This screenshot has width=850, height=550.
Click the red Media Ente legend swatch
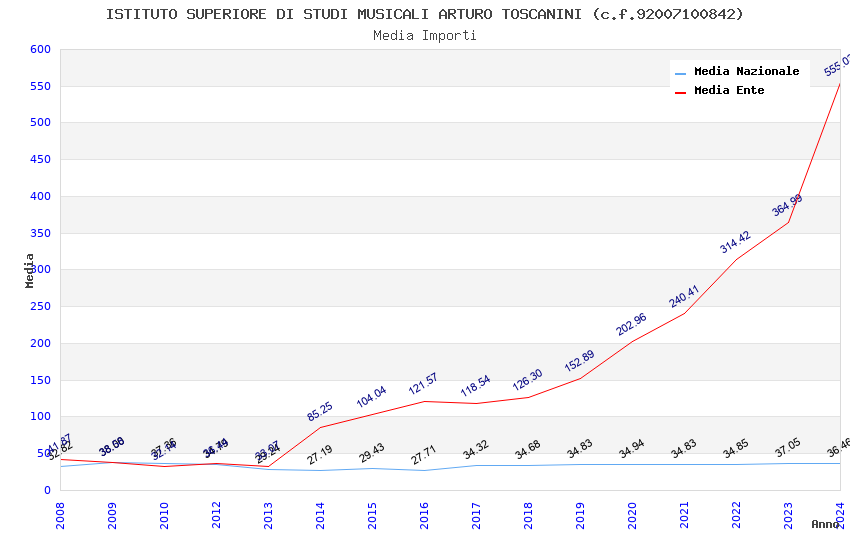680,93
